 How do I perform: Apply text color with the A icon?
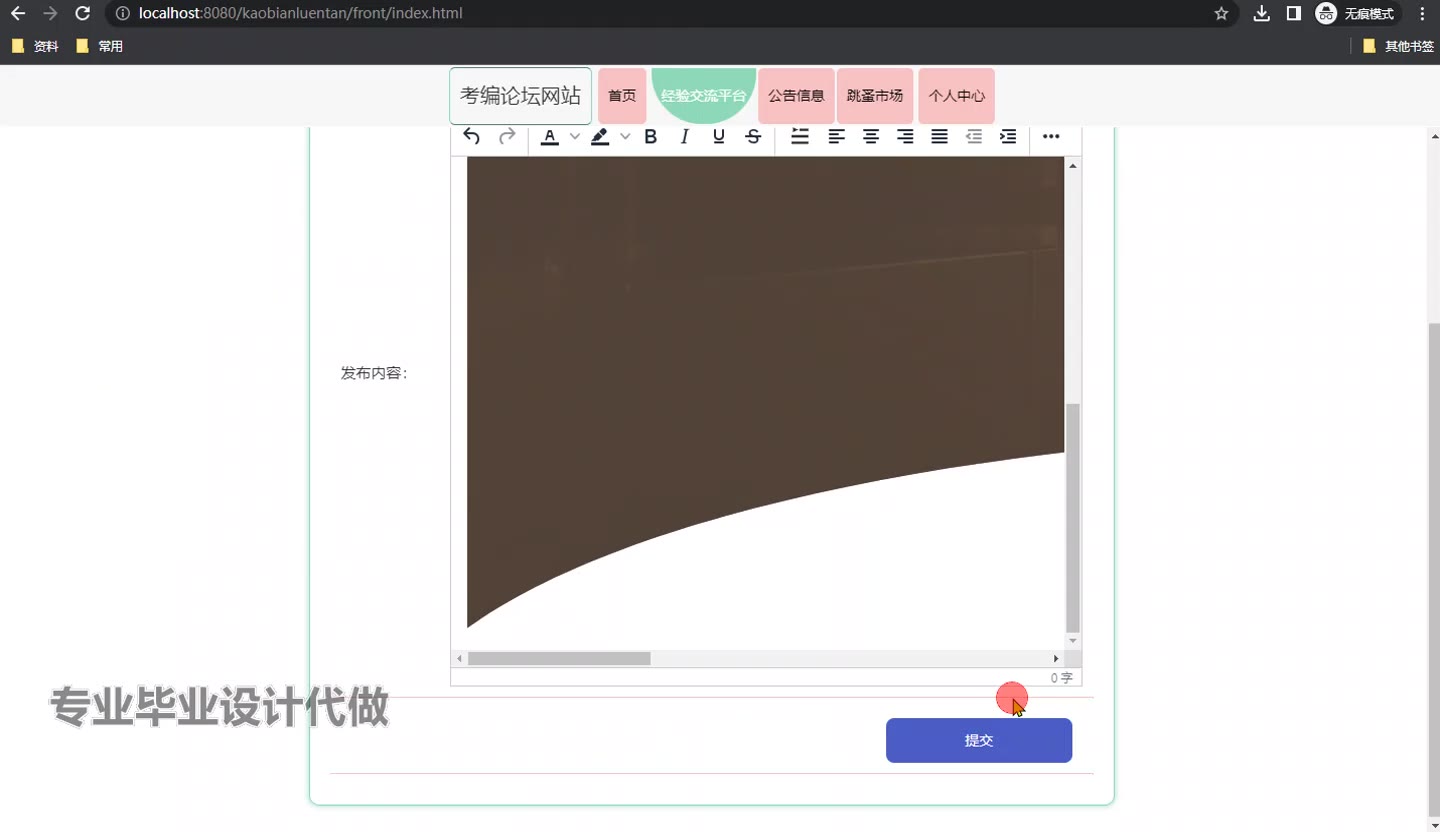pos(549,137)
